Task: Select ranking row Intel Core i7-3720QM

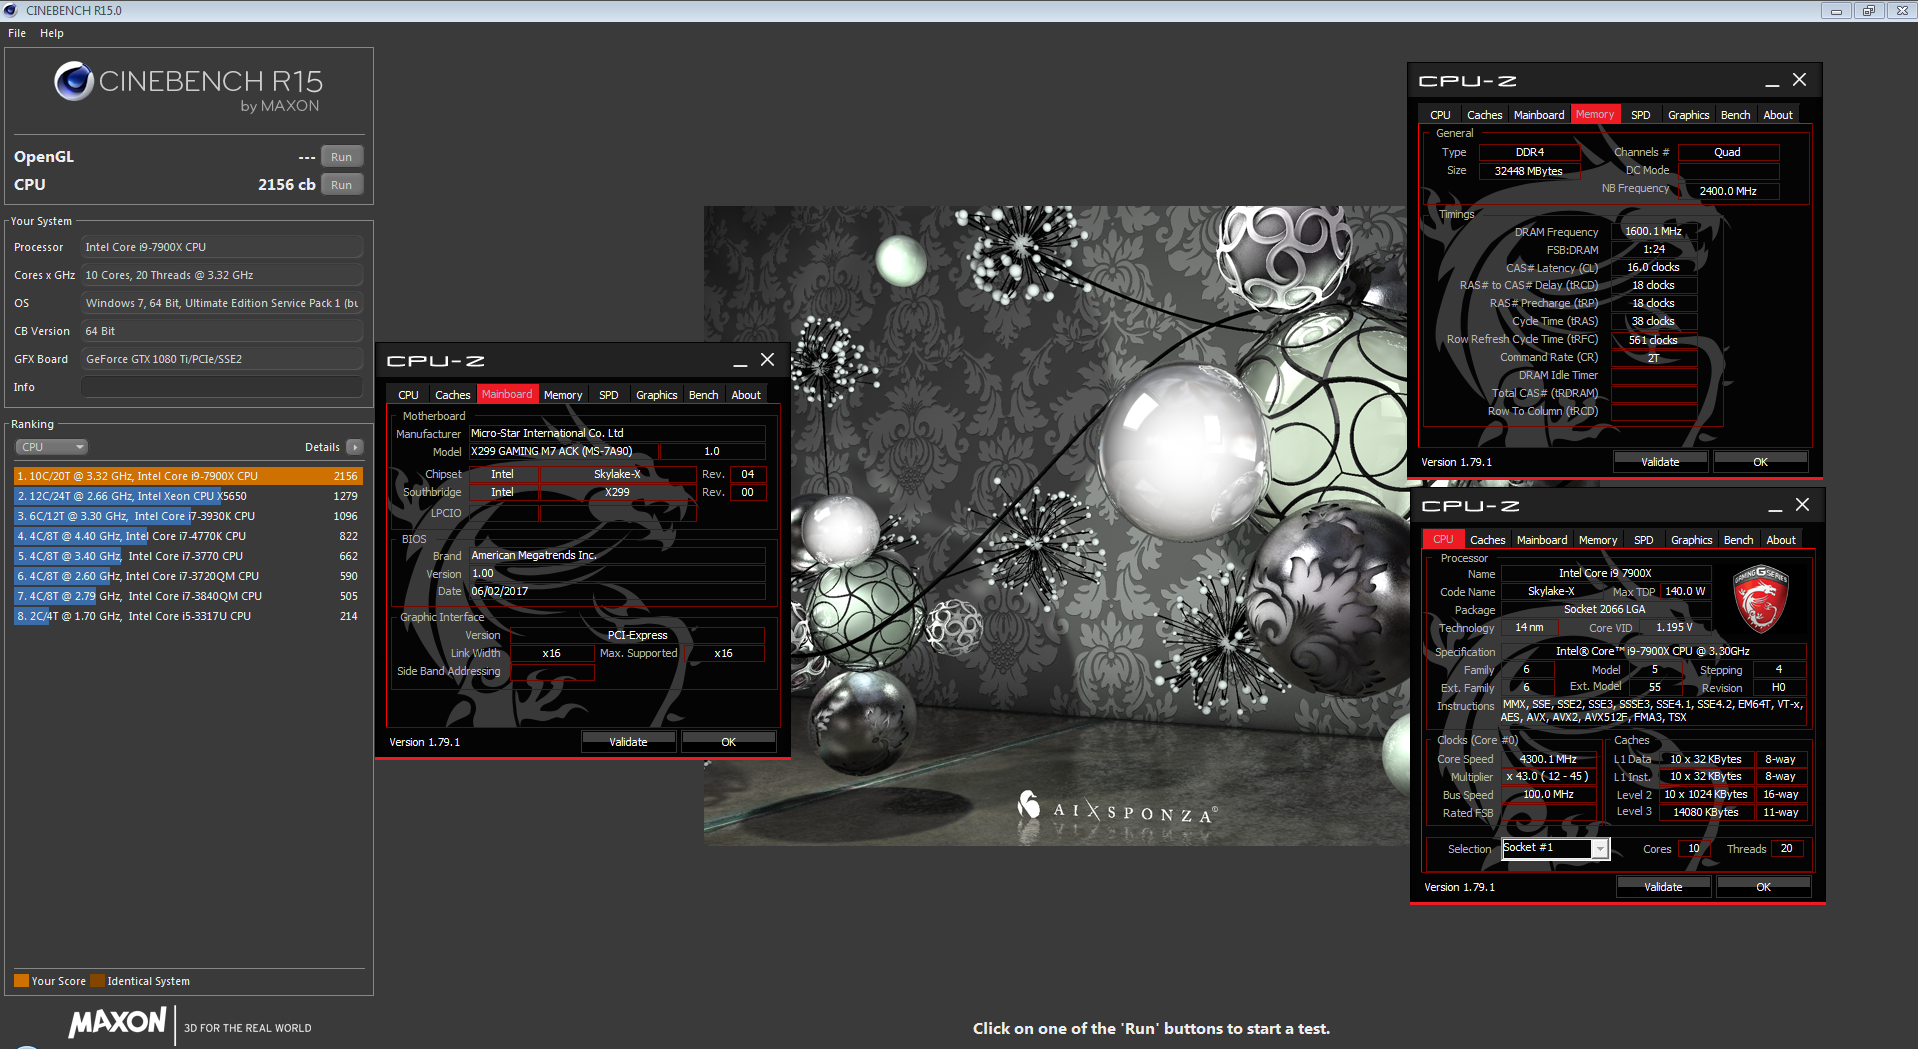Action: click(188, 576)
